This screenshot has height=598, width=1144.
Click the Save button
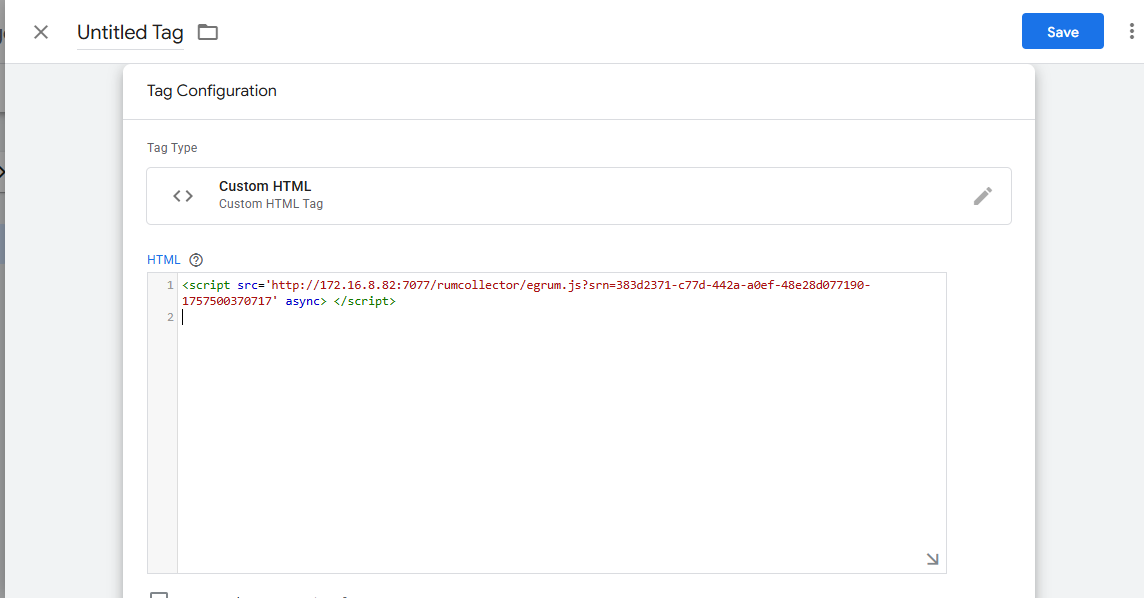(x=1062, y=31)
